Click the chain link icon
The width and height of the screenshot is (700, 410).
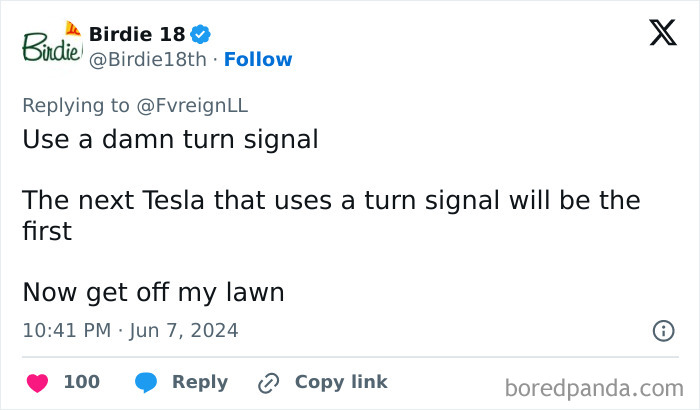[268, 382]
